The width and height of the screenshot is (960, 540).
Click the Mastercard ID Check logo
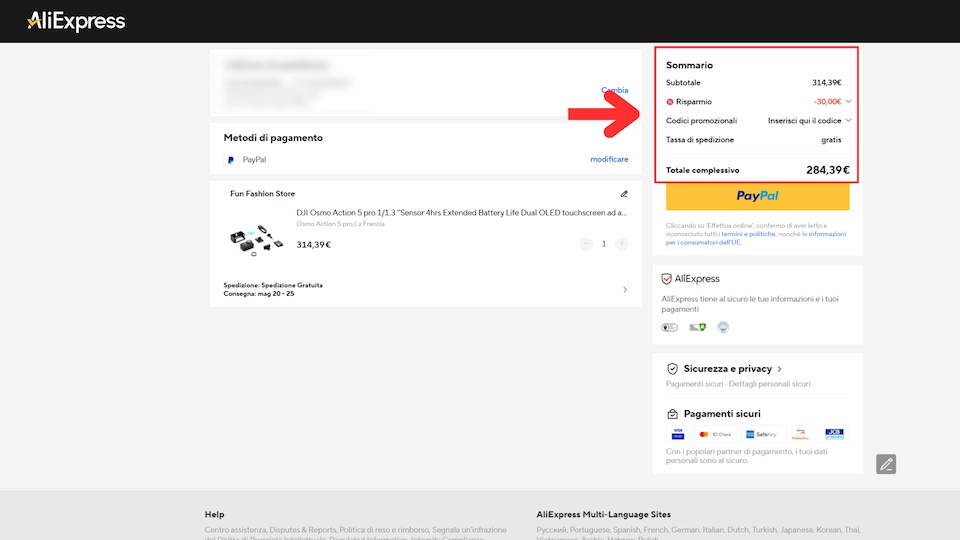pos(716,434)
